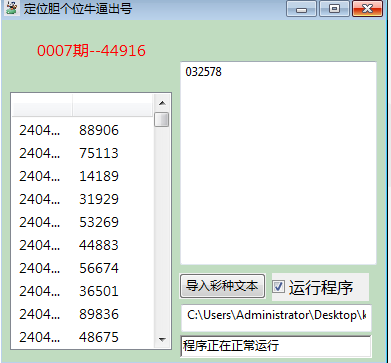The width and height of the screenshot is (391, 363).
Task: Click the red 0007期--44916 label
Action: tap(91, 51)
